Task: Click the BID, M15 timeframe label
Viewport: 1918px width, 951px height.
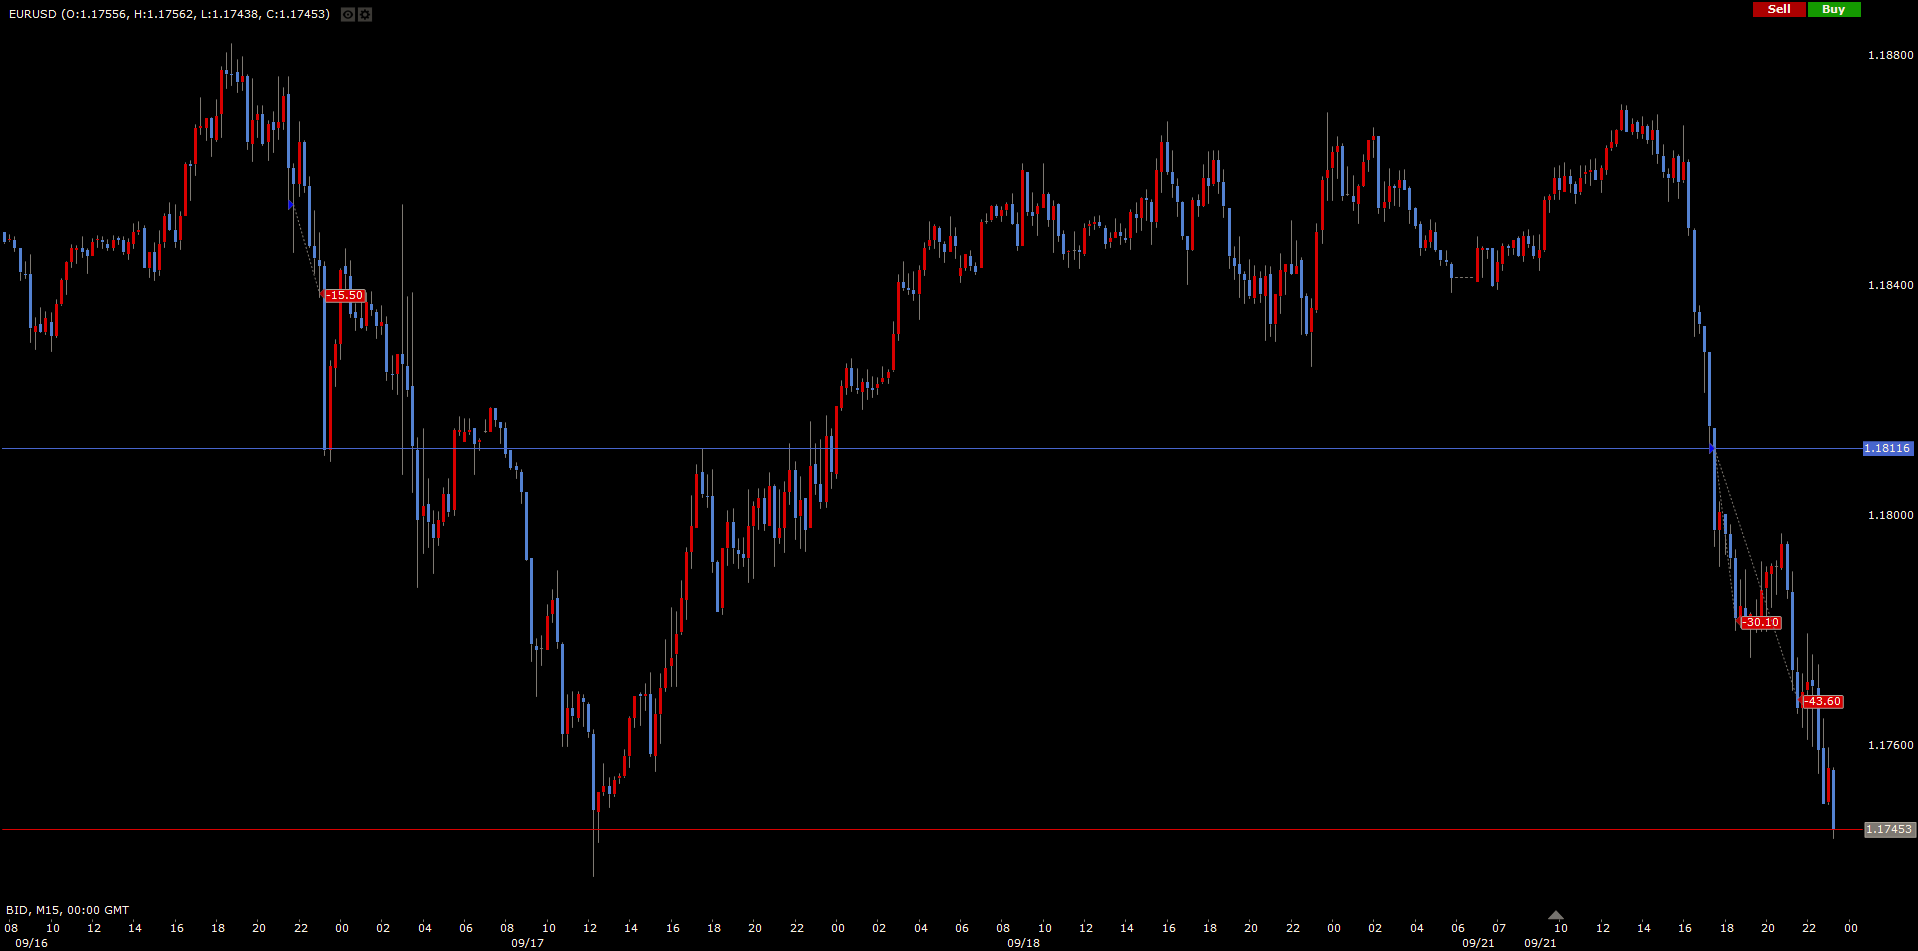Action: click(x=68, y=910)
